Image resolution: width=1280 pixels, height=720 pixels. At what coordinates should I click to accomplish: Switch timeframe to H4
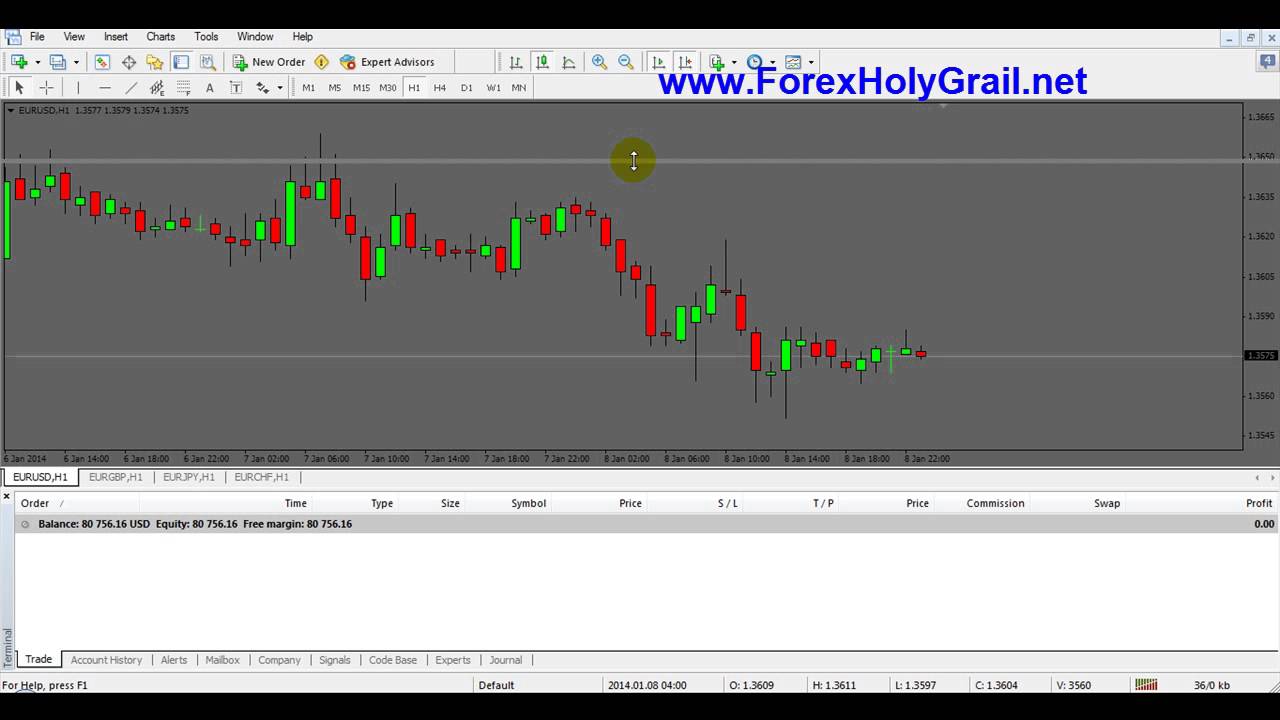coord(440,88)
